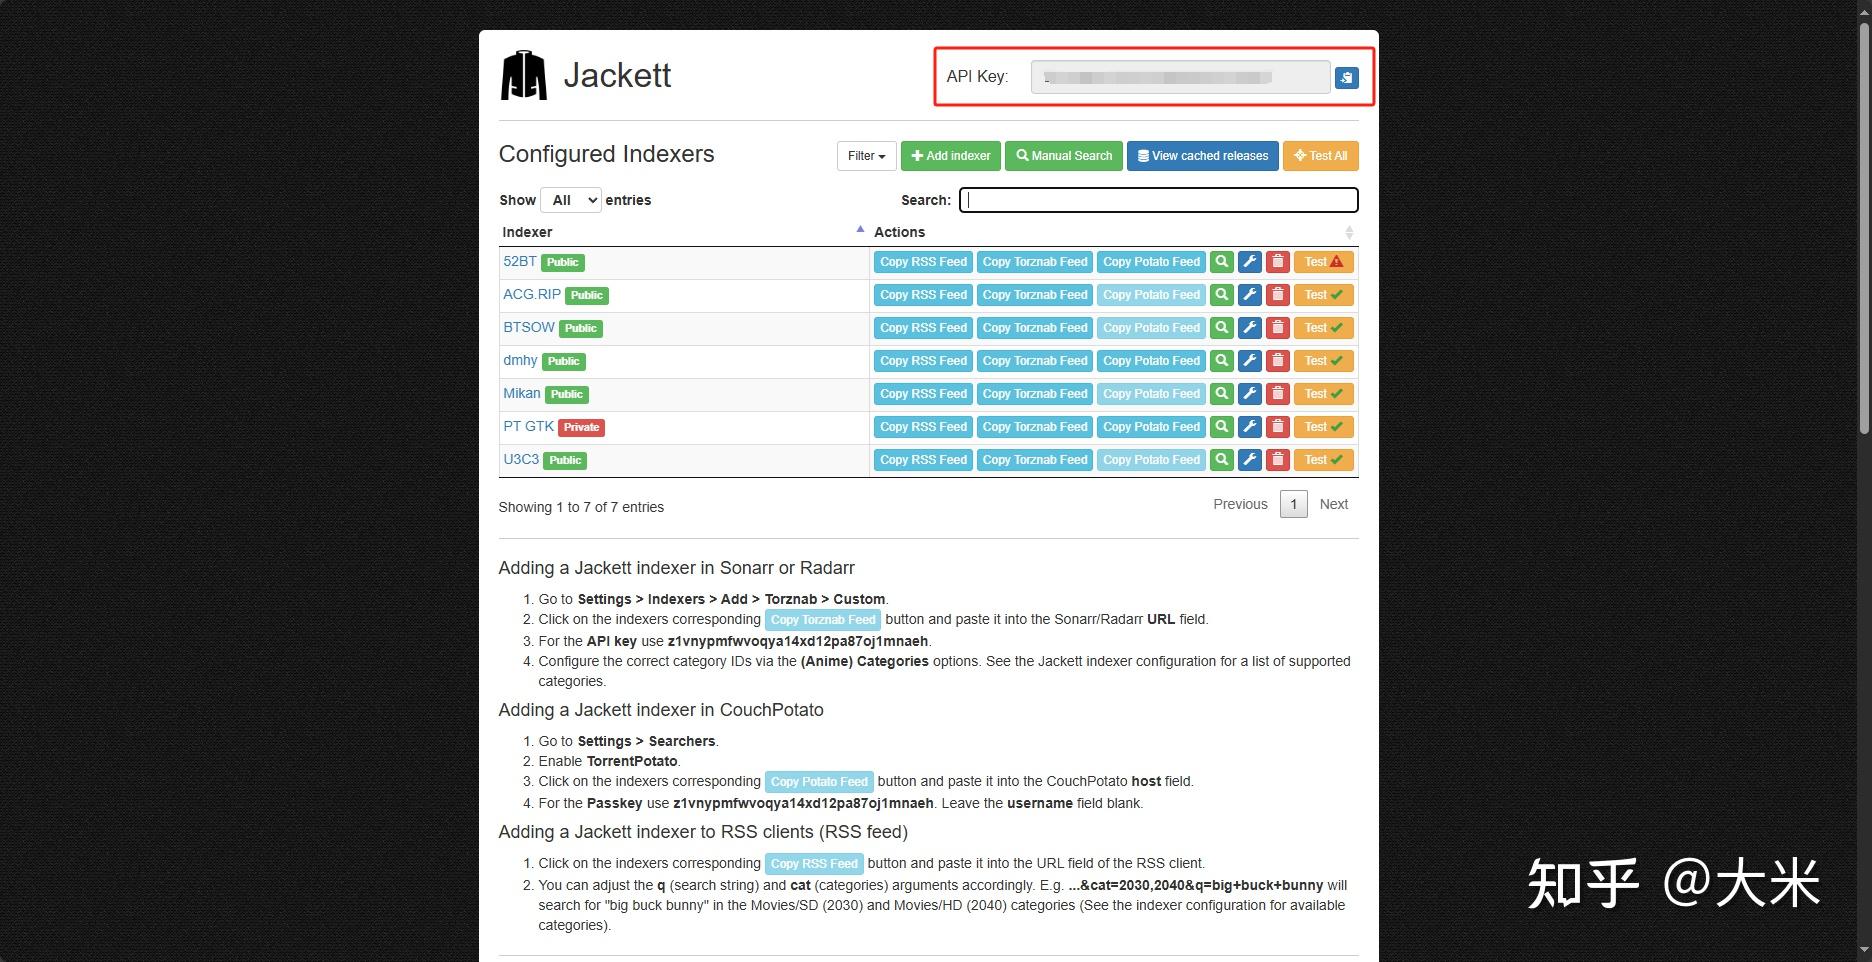Image resolution: width=1872 pixels, height=962 pixels.
Task: Open manual search for 52BT via magnifying glass
Action: 1220,261
